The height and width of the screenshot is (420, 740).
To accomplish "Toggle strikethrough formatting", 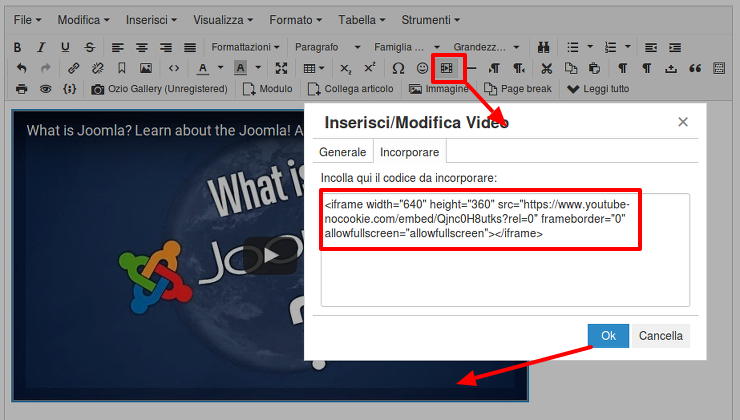I will (90, 47).
